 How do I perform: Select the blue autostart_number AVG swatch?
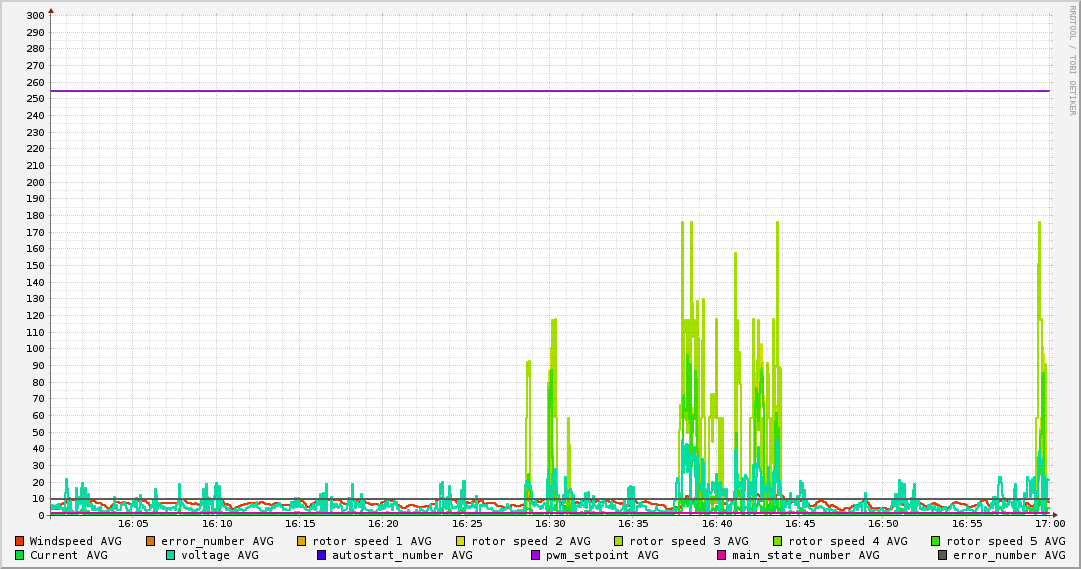321,555
